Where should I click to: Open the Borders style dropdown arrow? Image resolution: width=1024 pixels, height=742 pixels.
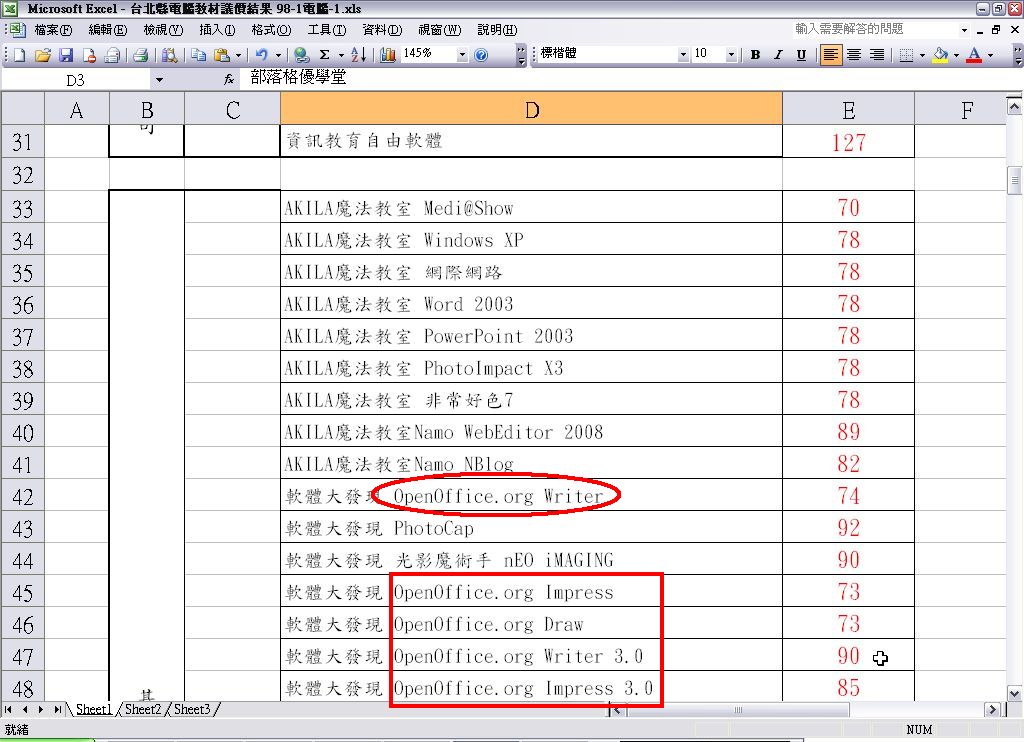pyautogui.click(x=922, y=55)
